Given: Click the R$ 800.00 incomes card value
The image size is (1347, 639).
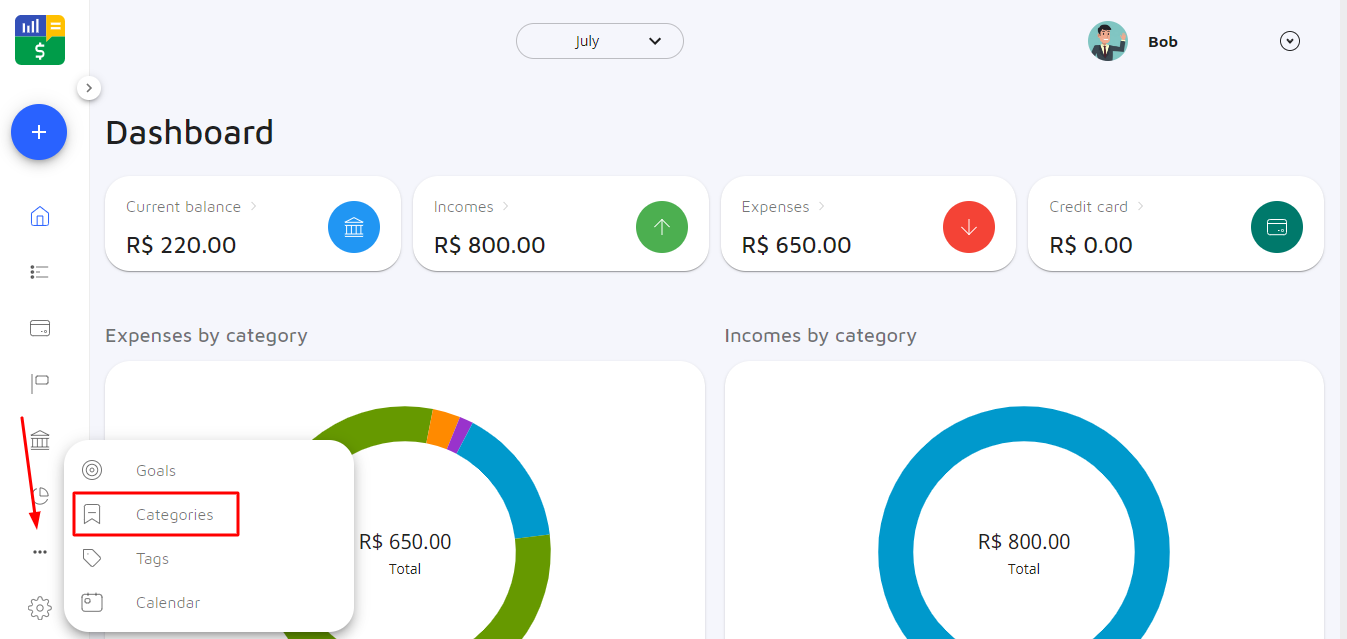Looking at the screenshot, I should 490,245.
